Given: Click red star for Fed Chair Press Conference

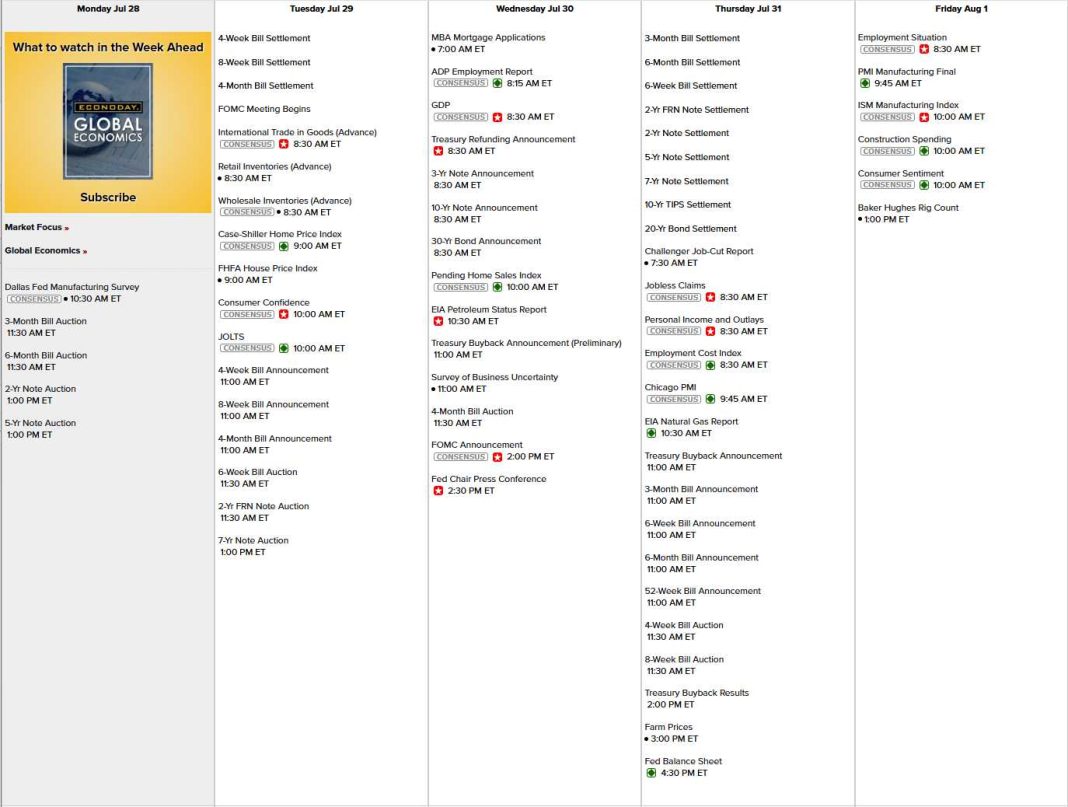Looking at the screenshot, I should pos(438,491).
